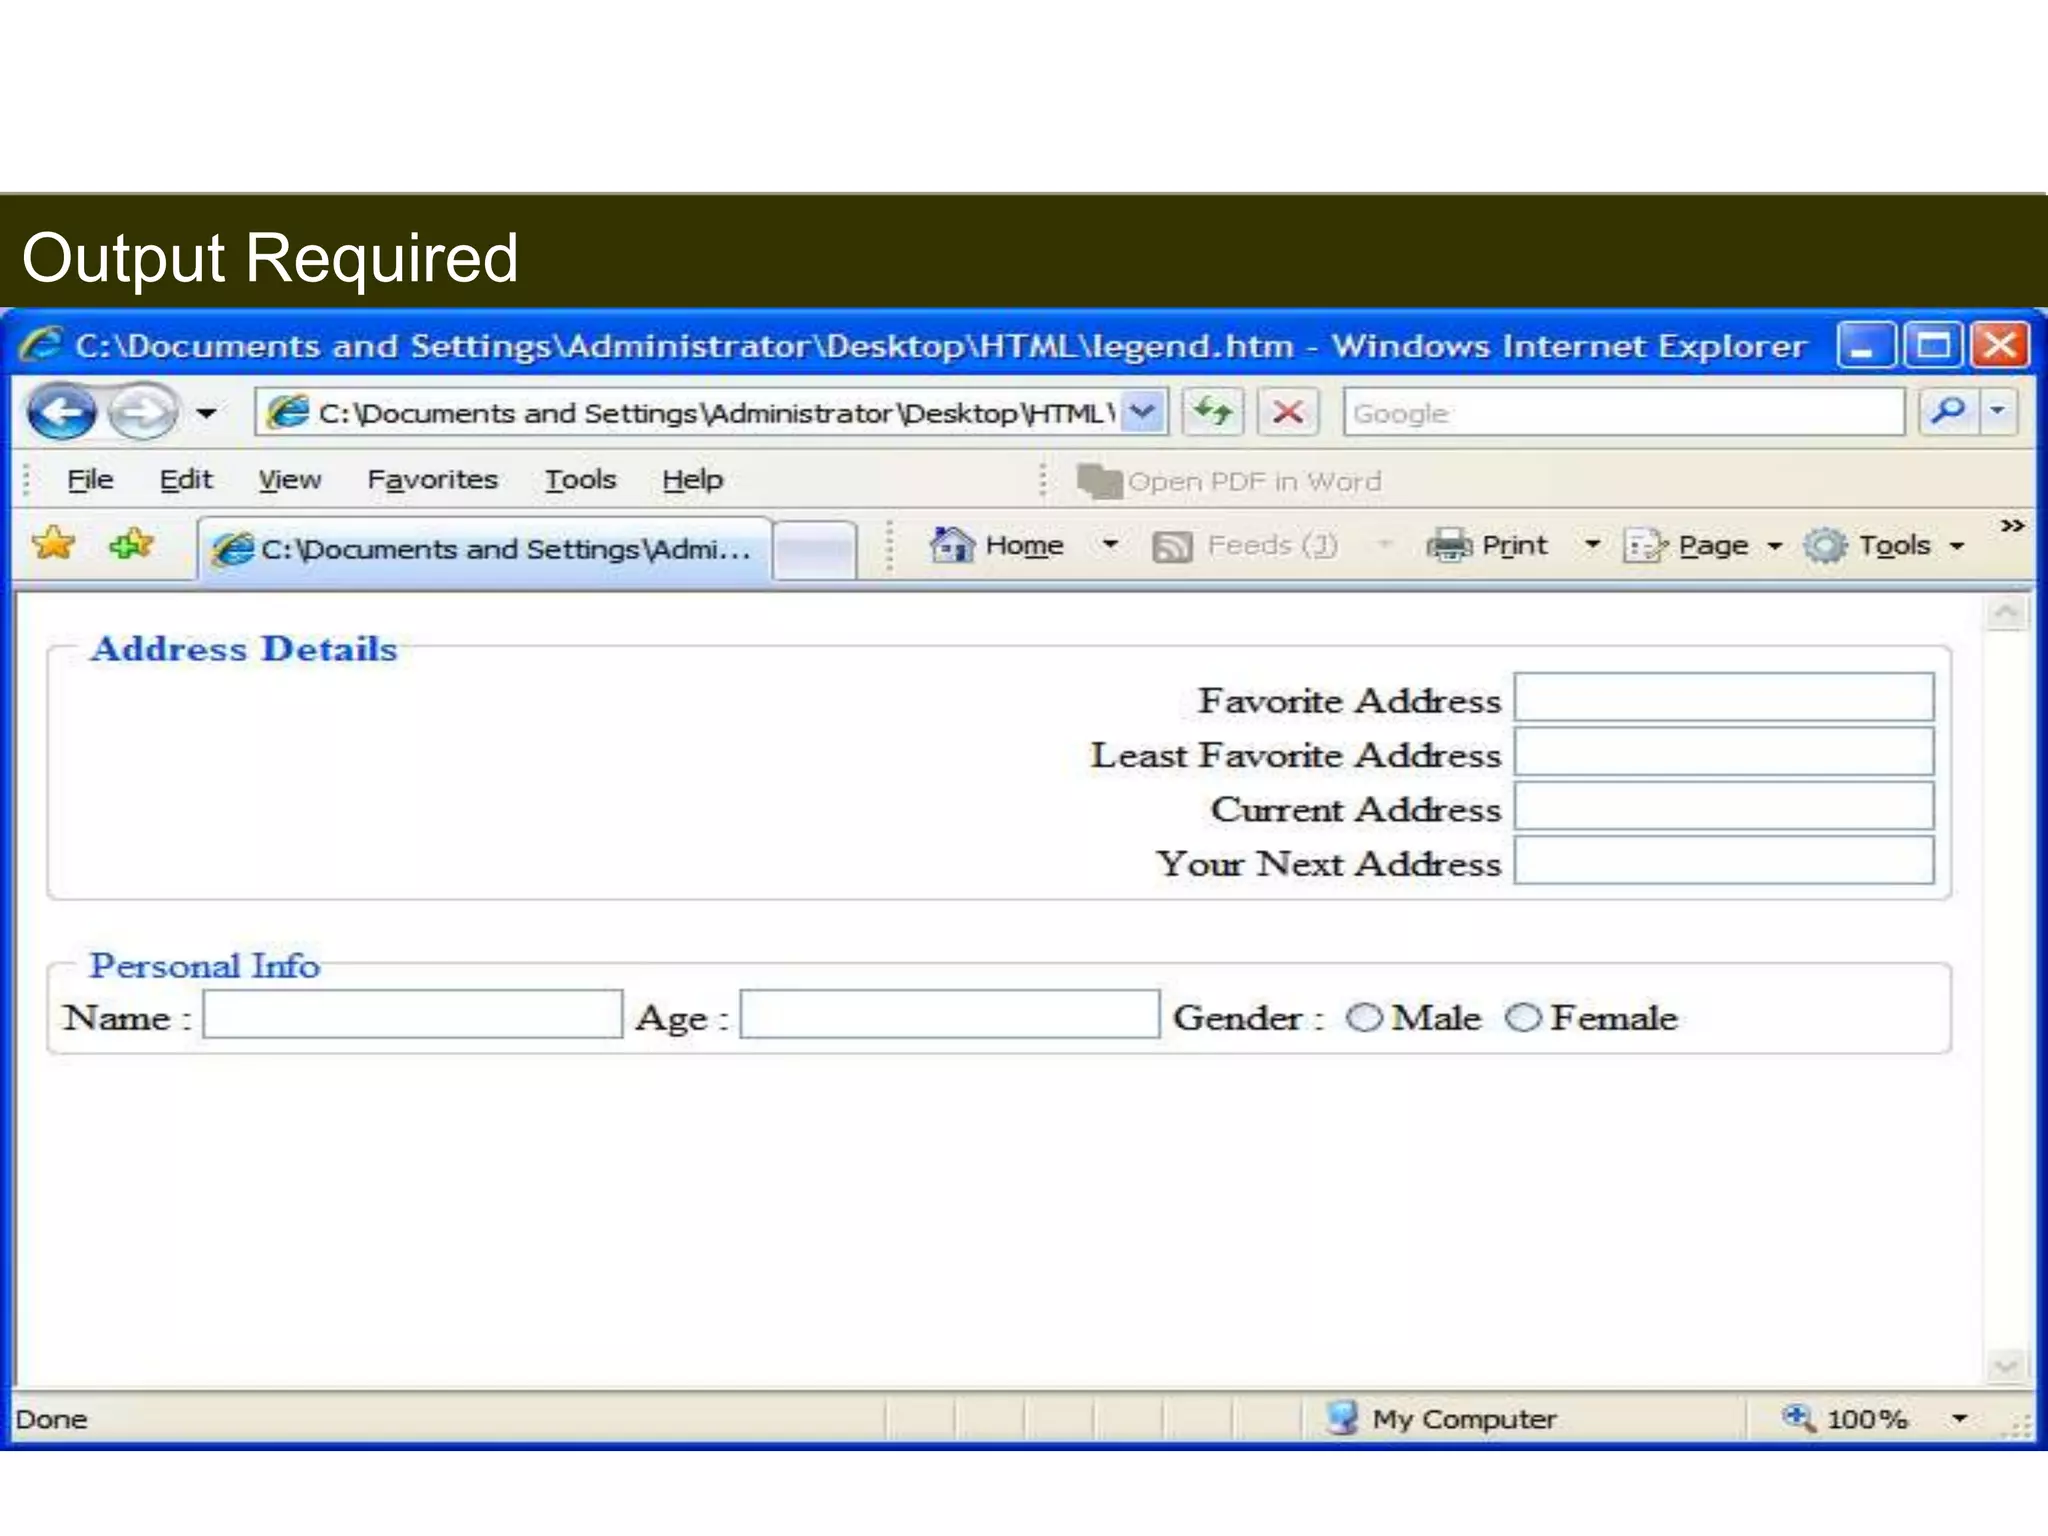Image resolution: width=2048 pixels, height=1536 pixels.
Task: Click the red Stop X icon
Action: click(1288, 412)
